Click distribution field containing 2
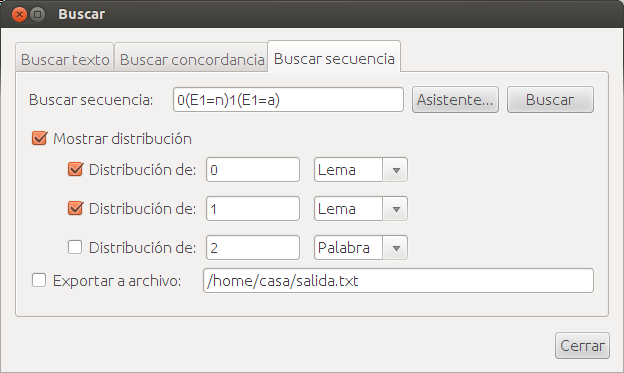The image size is (624, 373). 253,248
